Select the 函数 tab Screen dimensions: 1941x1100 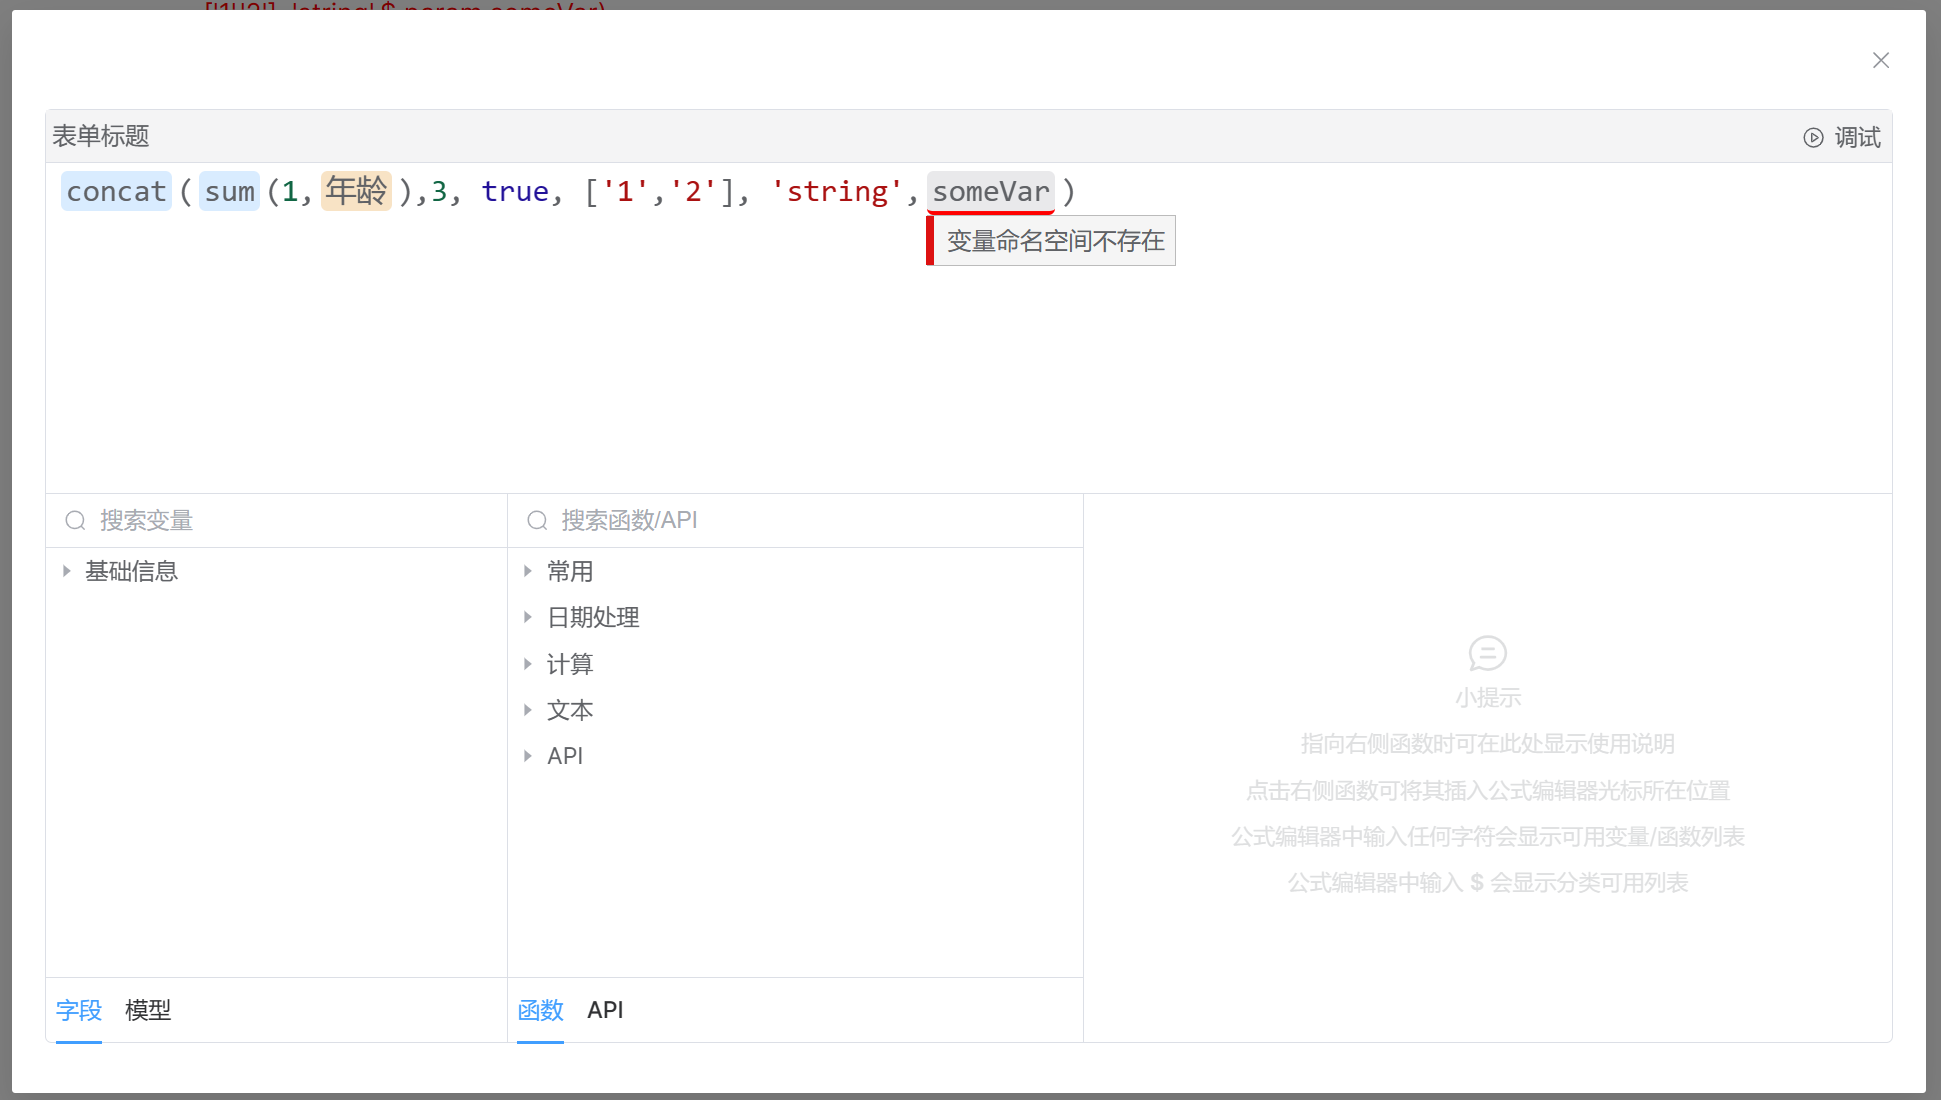tap(540, 1010)
